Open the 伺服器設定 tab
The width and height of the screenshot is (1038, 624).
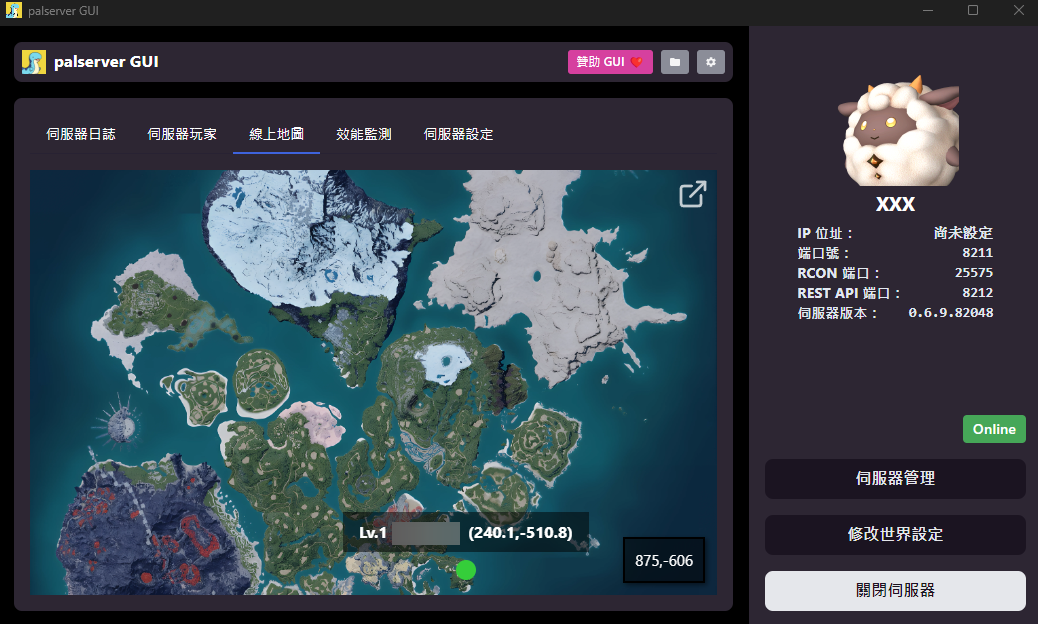pyautogui.click(x=458, y=134)
